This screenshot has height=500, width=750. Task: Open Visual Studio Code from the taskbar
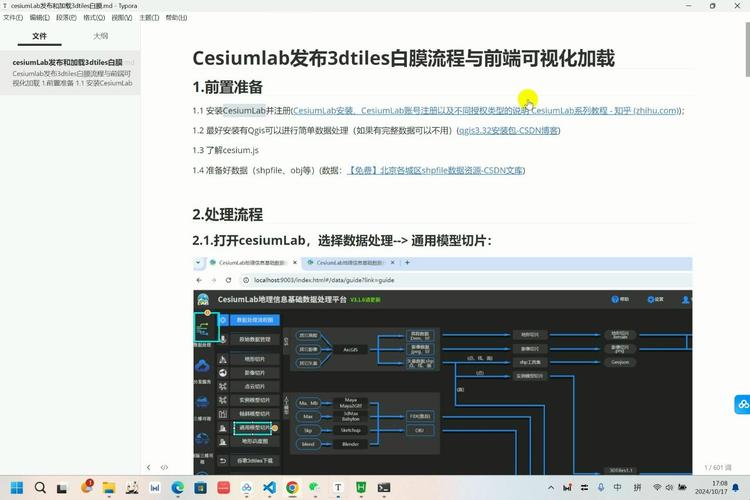point(269,488)
